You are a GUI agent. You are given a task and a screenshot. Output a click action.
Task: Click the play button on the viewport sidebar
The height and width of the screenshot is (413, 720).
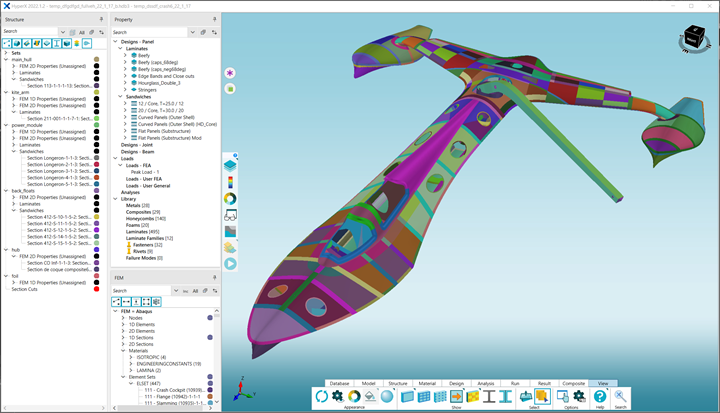point(230,264)
